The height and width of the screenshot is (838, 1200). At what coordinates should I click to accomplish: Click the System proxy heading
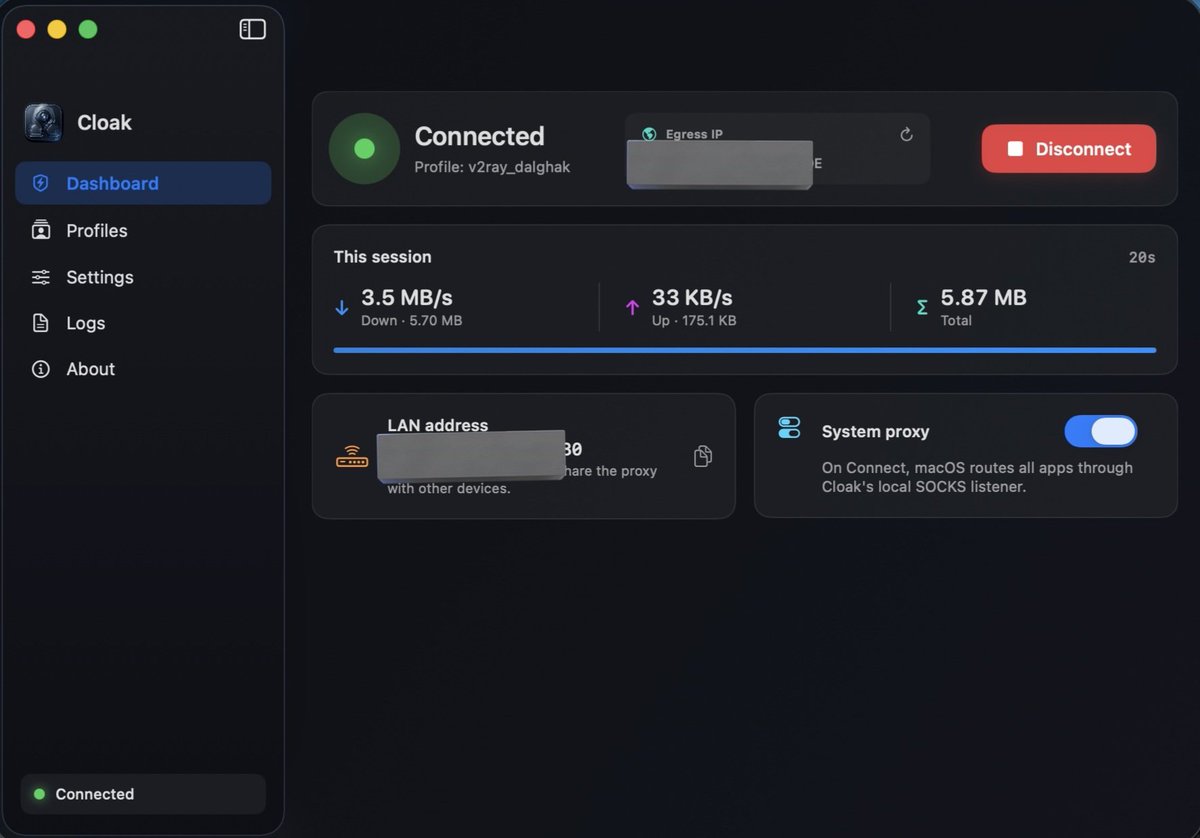876,432
